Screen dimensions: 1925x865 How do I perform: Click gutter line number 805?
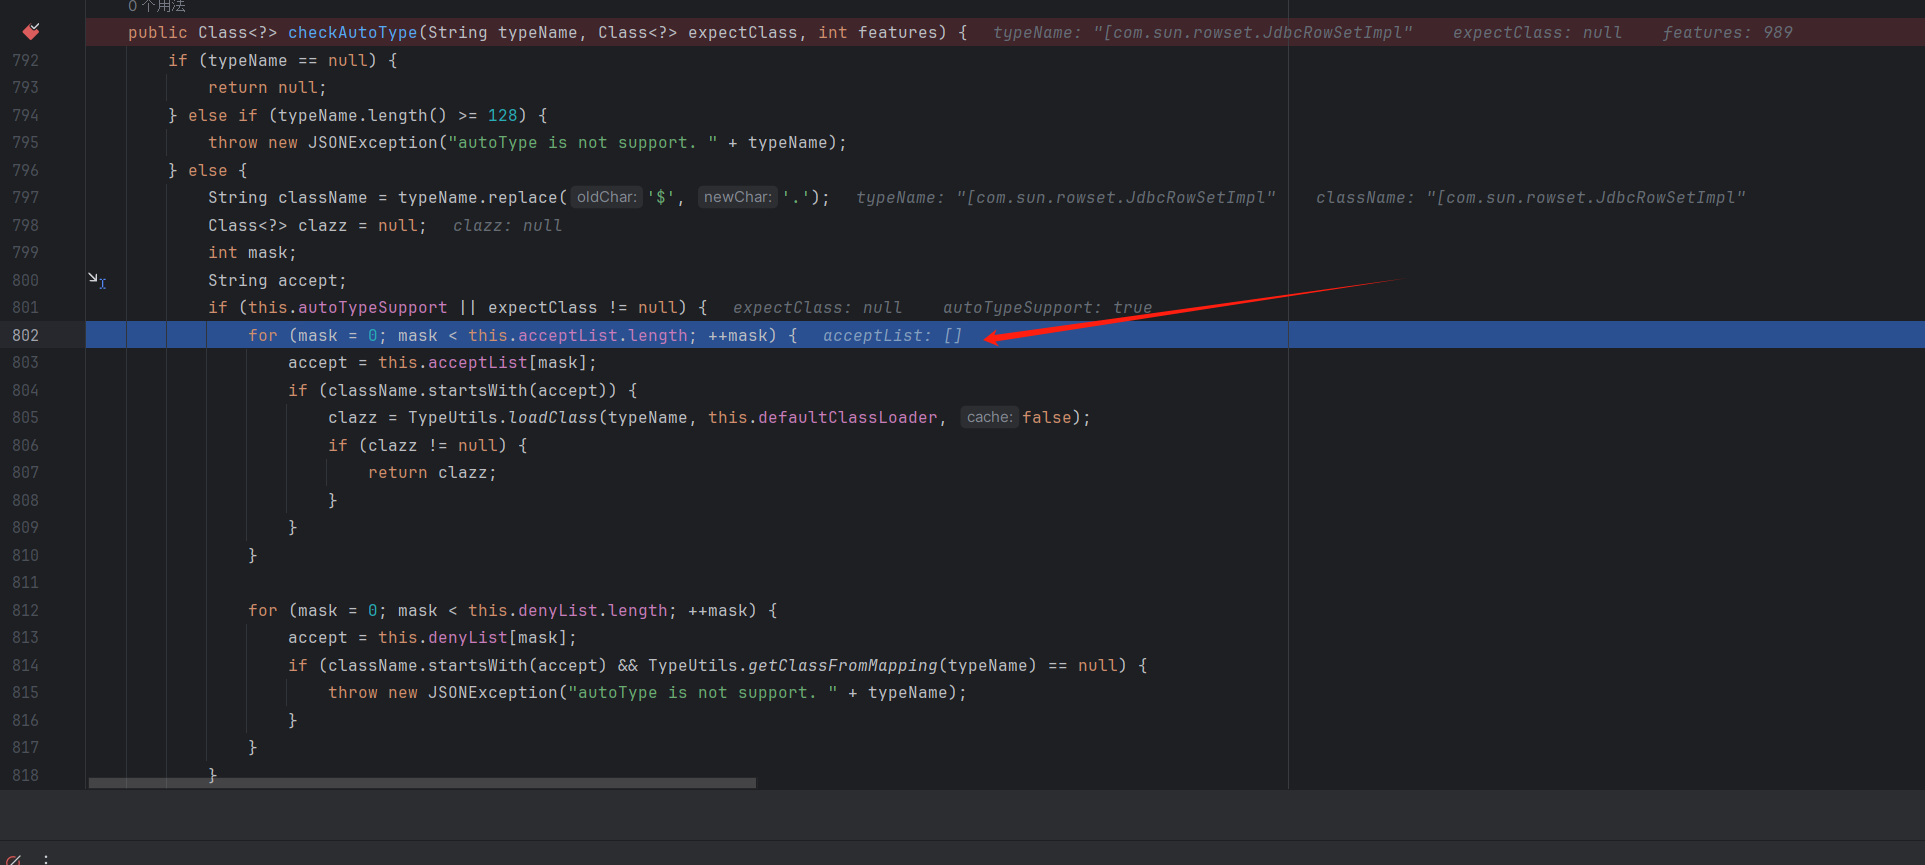coord(26,417)
